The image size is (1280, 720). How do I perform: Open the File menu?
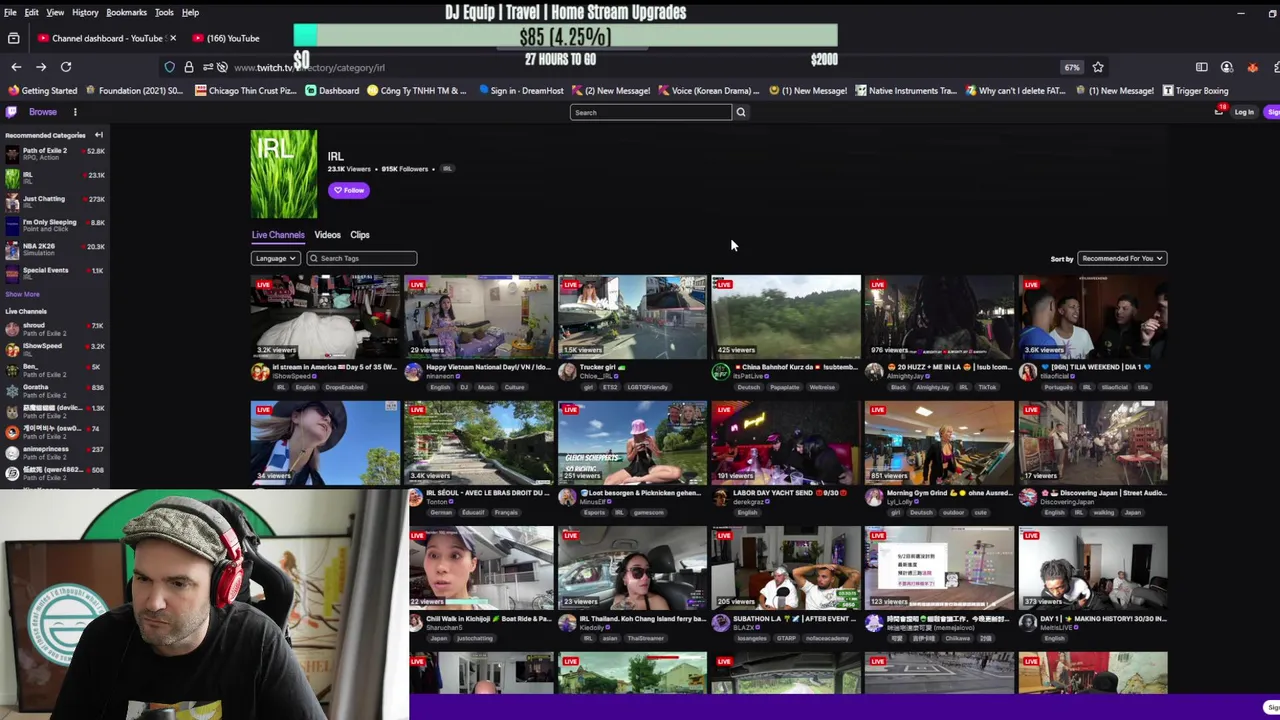click(x=10, y=12)
